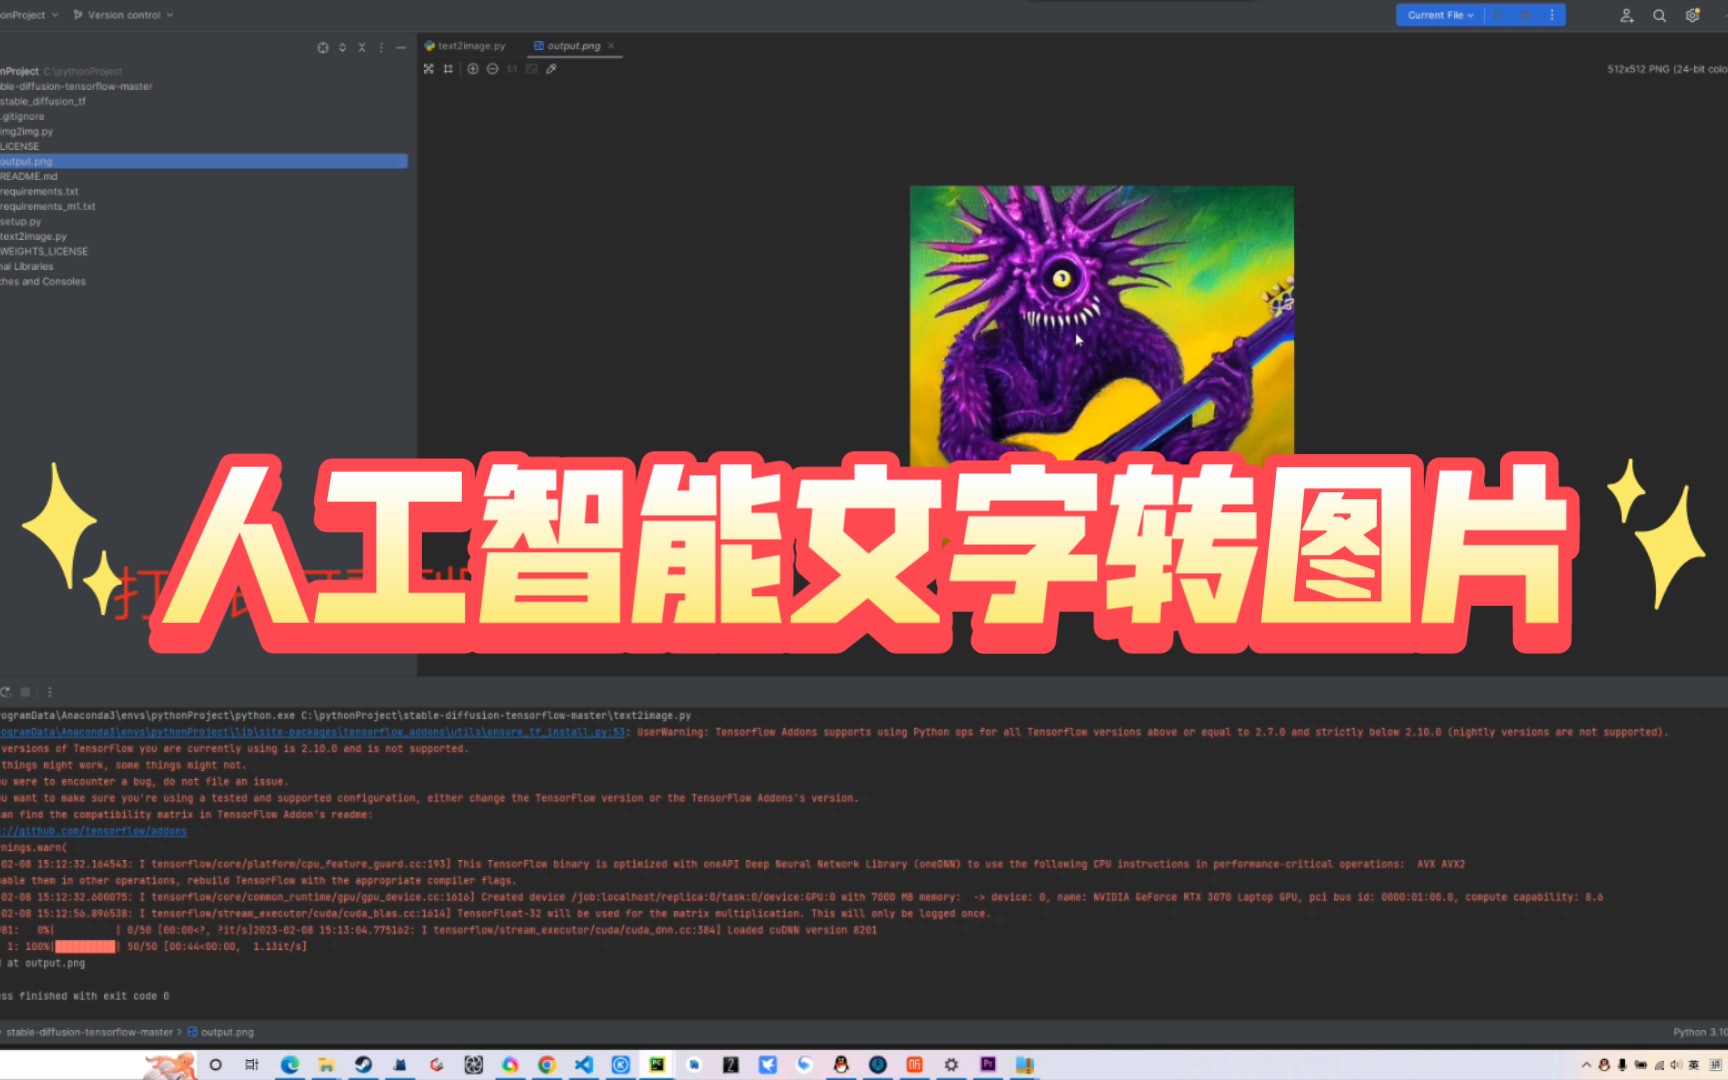
Task: Fit output.png to the editor window
Action: coord(428,68)
